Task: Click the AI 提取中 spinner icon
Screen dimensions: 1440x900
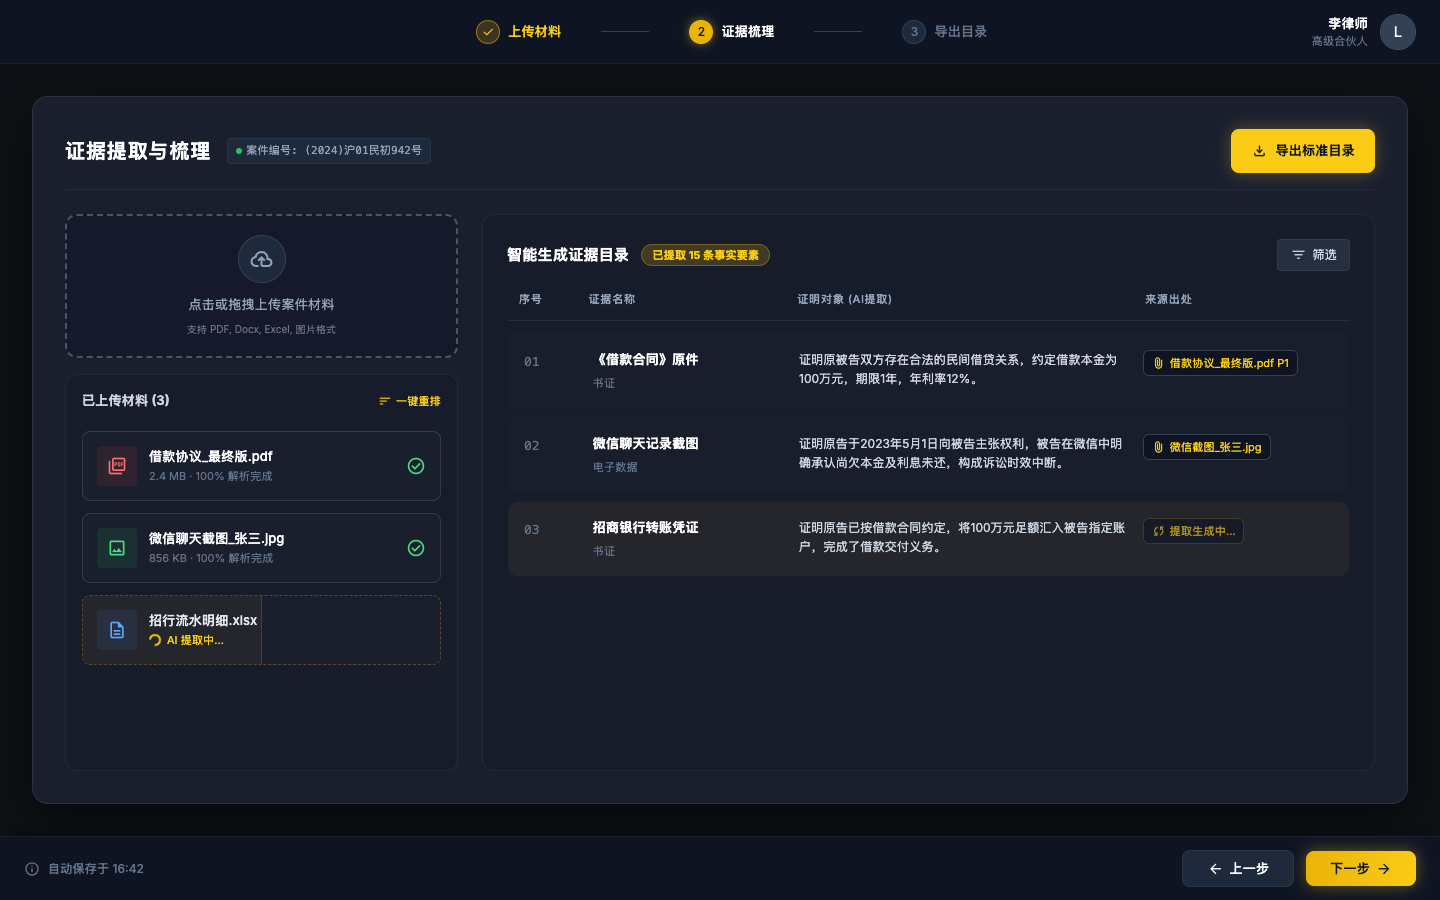Action: (x=155, y=641)
